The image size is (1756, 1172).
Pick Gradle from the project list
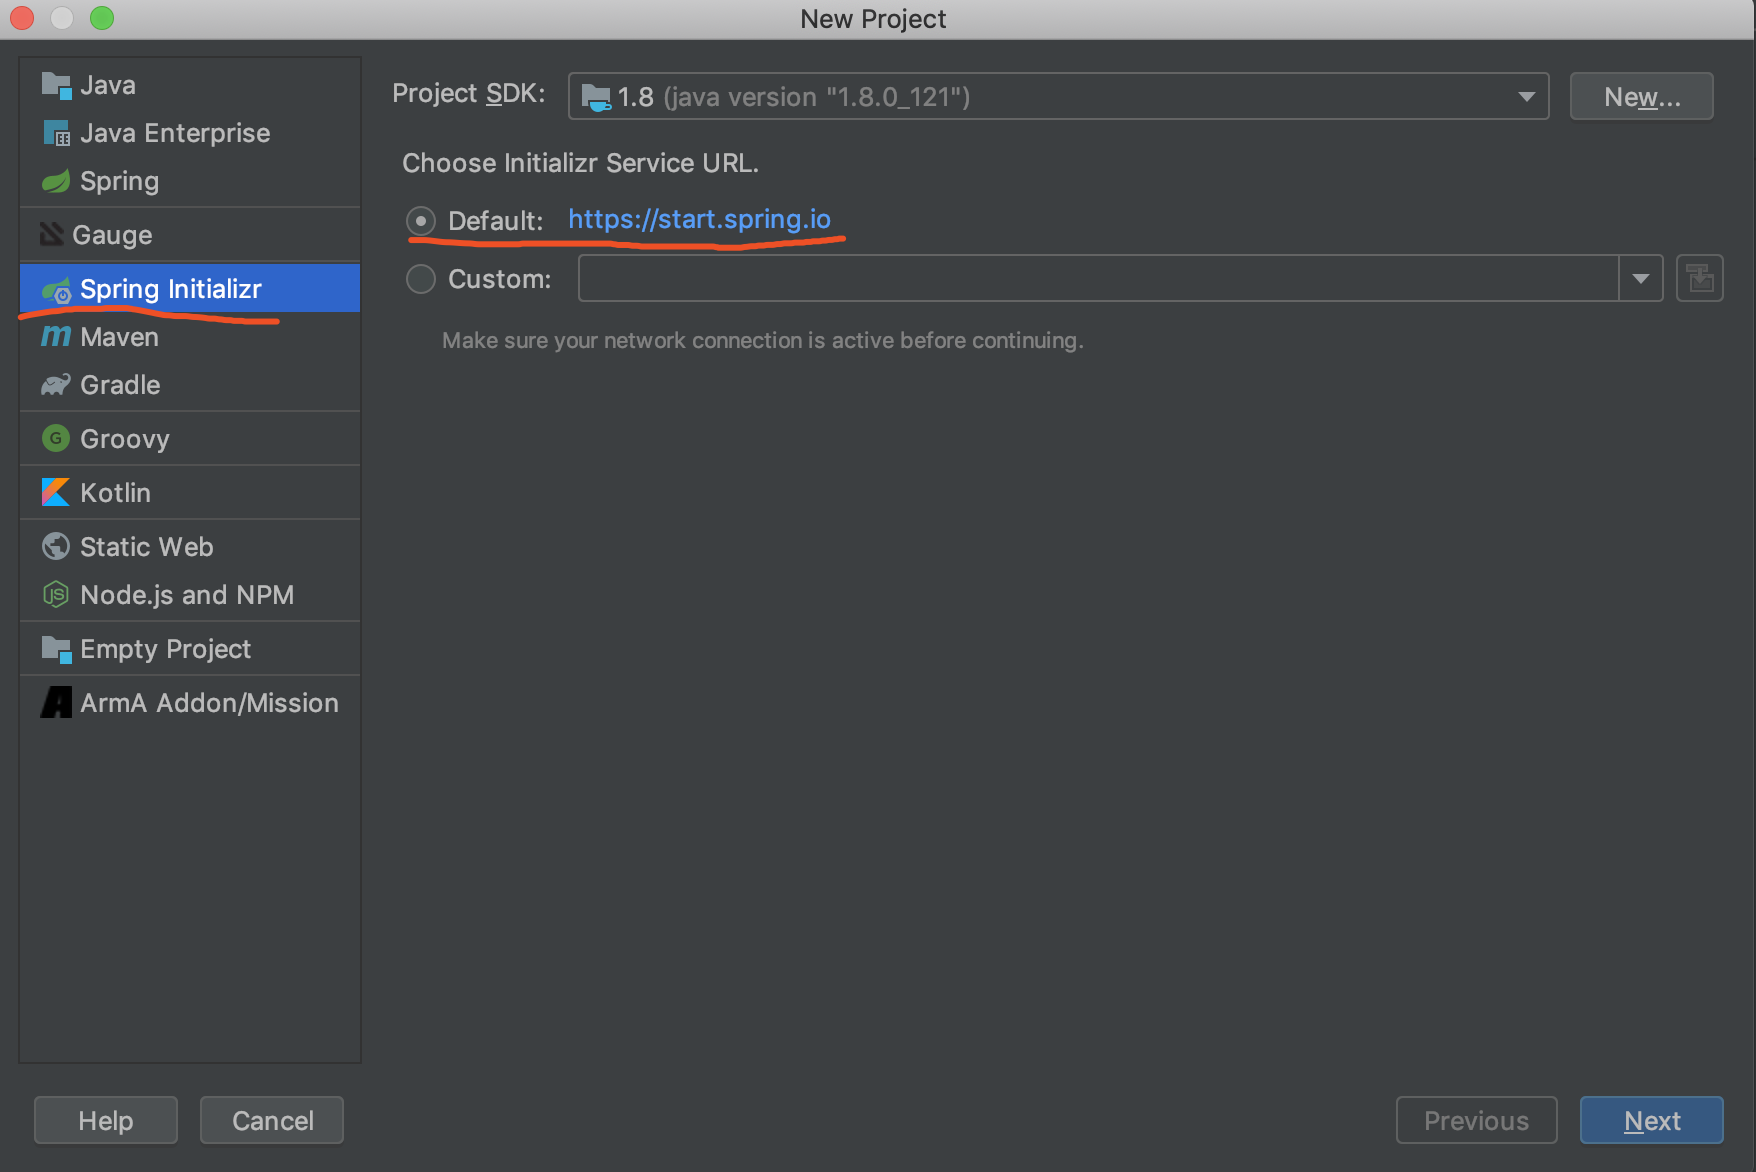[190, 385]
